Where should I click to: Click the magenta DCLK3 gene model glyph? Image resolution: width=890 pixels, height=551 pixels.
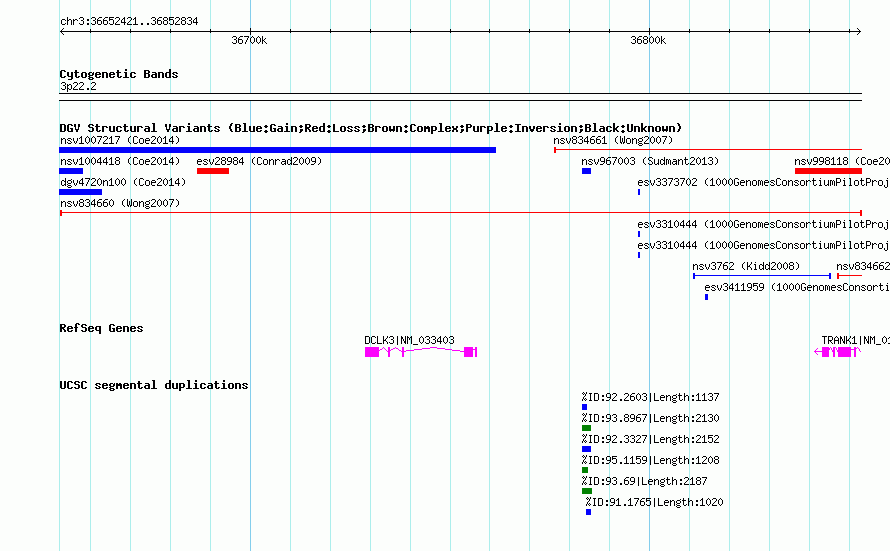[x=421, y=352]
